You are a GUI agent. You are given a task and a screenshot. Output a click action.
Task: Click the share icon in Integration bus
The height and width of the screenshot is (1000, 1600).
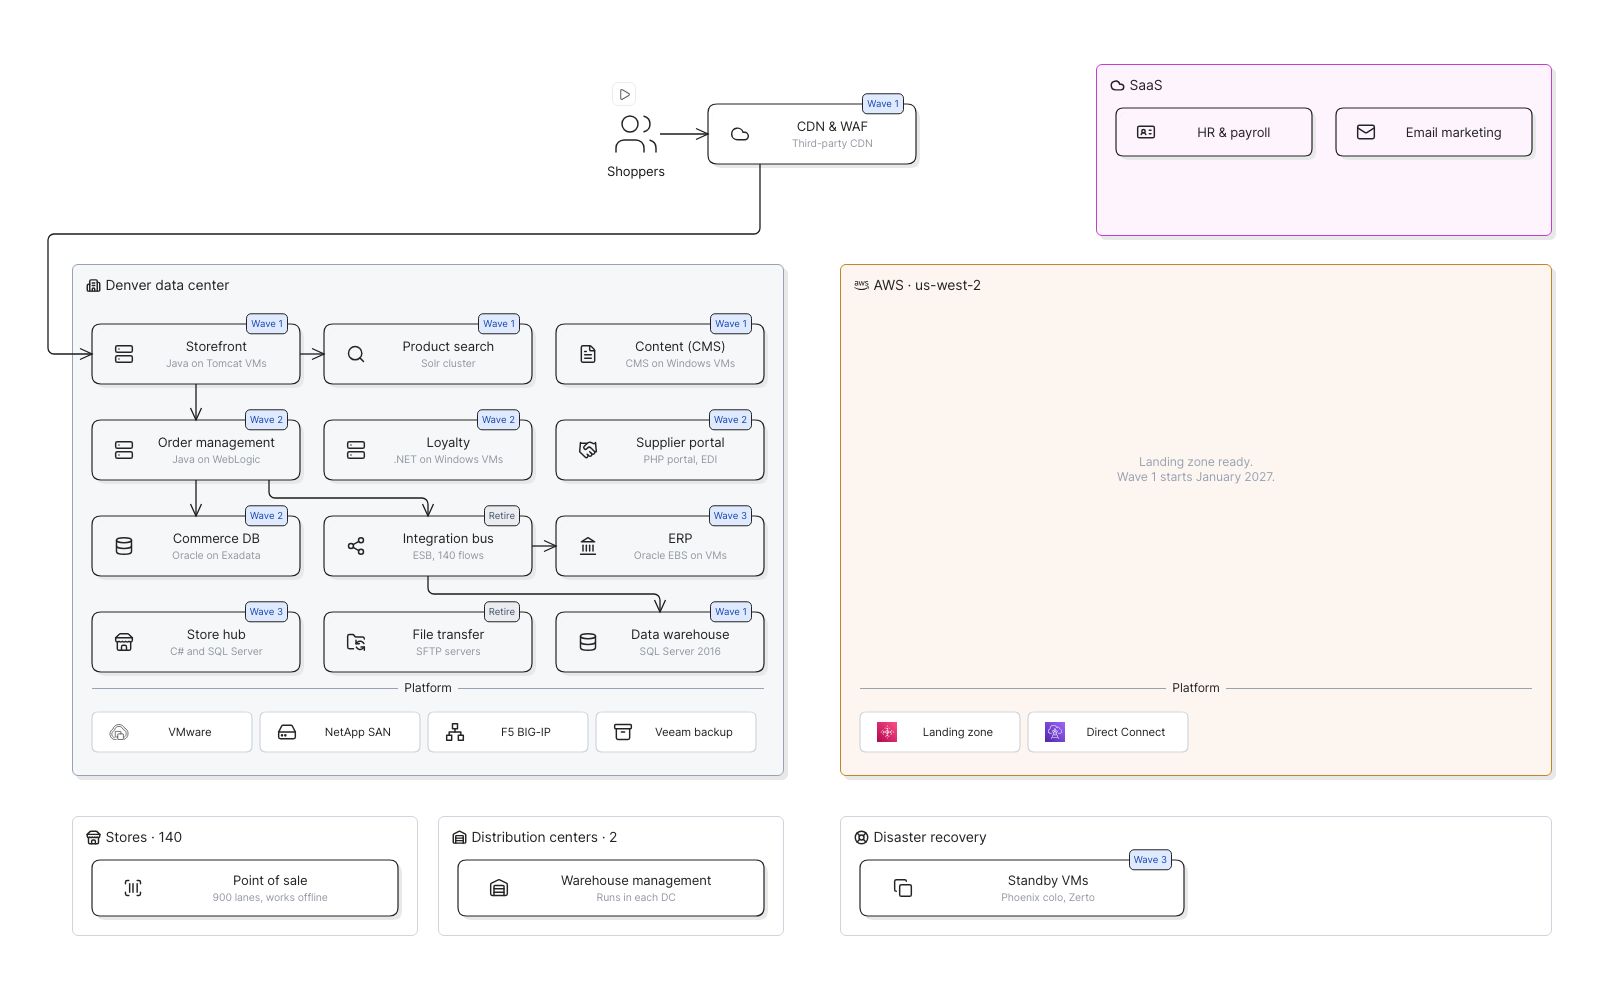(356, 546)
